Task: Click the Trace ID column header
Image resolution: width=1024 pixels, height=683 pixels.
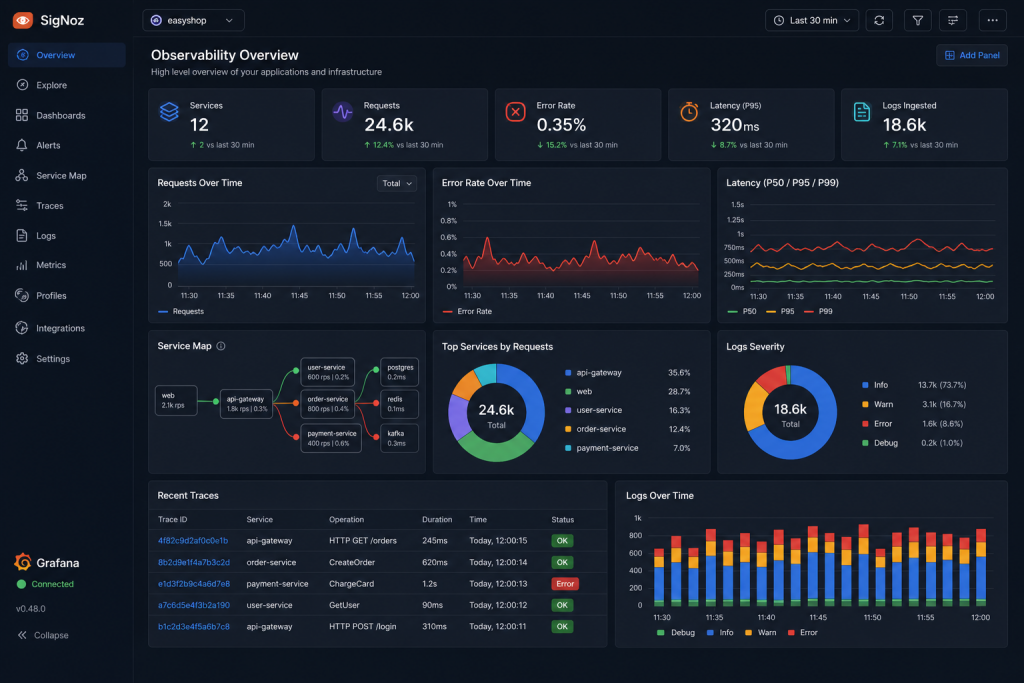Action: click(172, 520)
